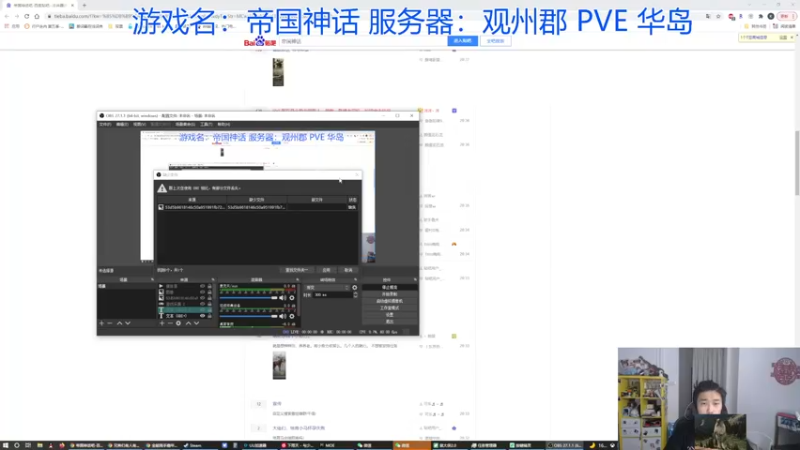Image resolution: width=800 pixels, height=450 pixels.
Task: Add a new scene with the plus icon
Action: pyautogui.click(x=102, y=323)
